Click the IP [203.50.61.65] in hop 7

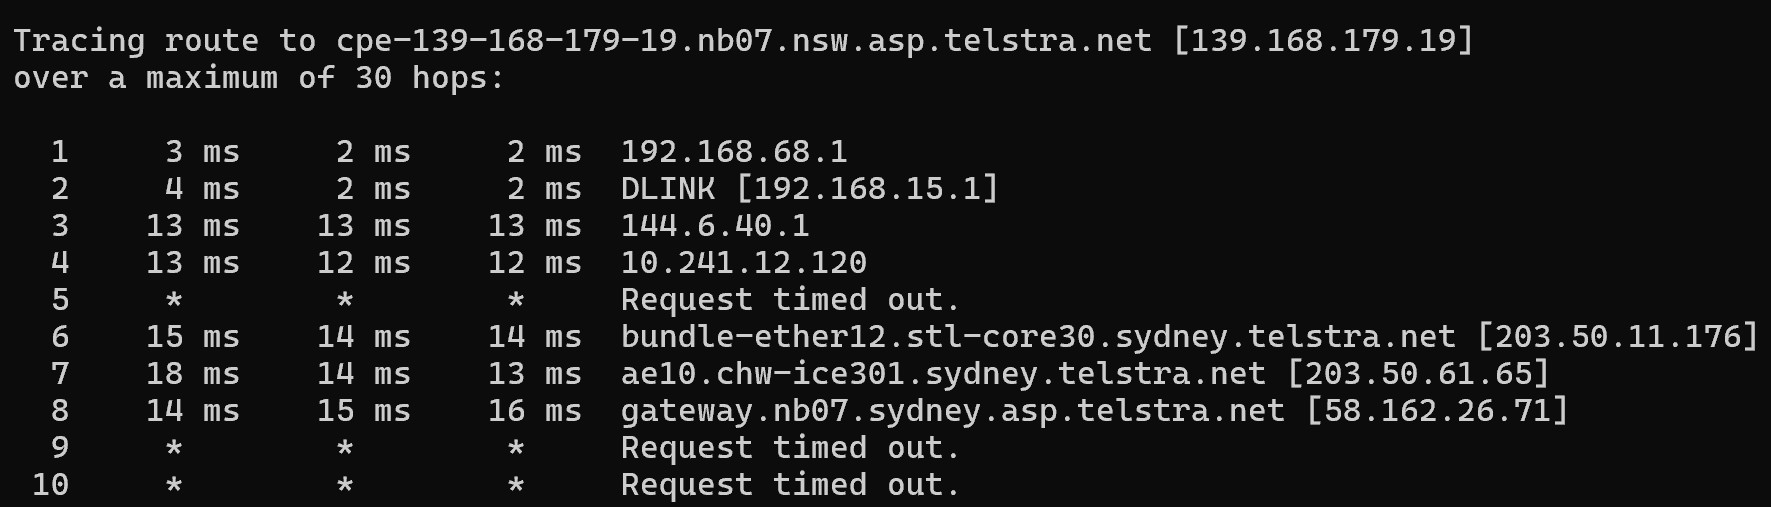pyautogui.click(x=1418, y=374)
